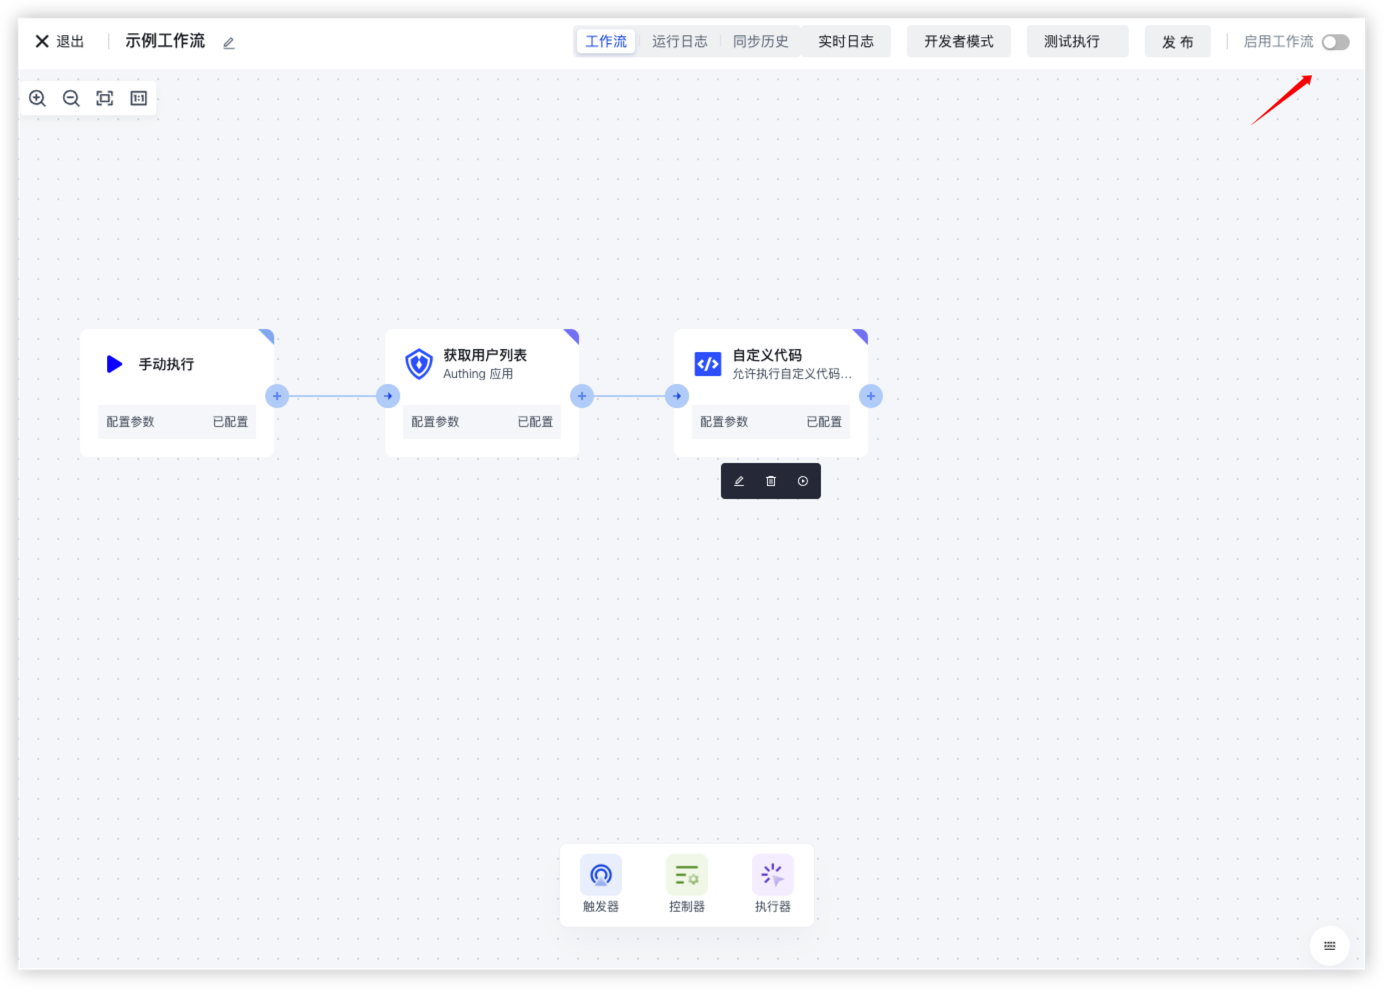Screen dimensions: 1384x988
Task: Click the trash icon in node toolbar
Action: pyautogui.click(x=771, y=481)
